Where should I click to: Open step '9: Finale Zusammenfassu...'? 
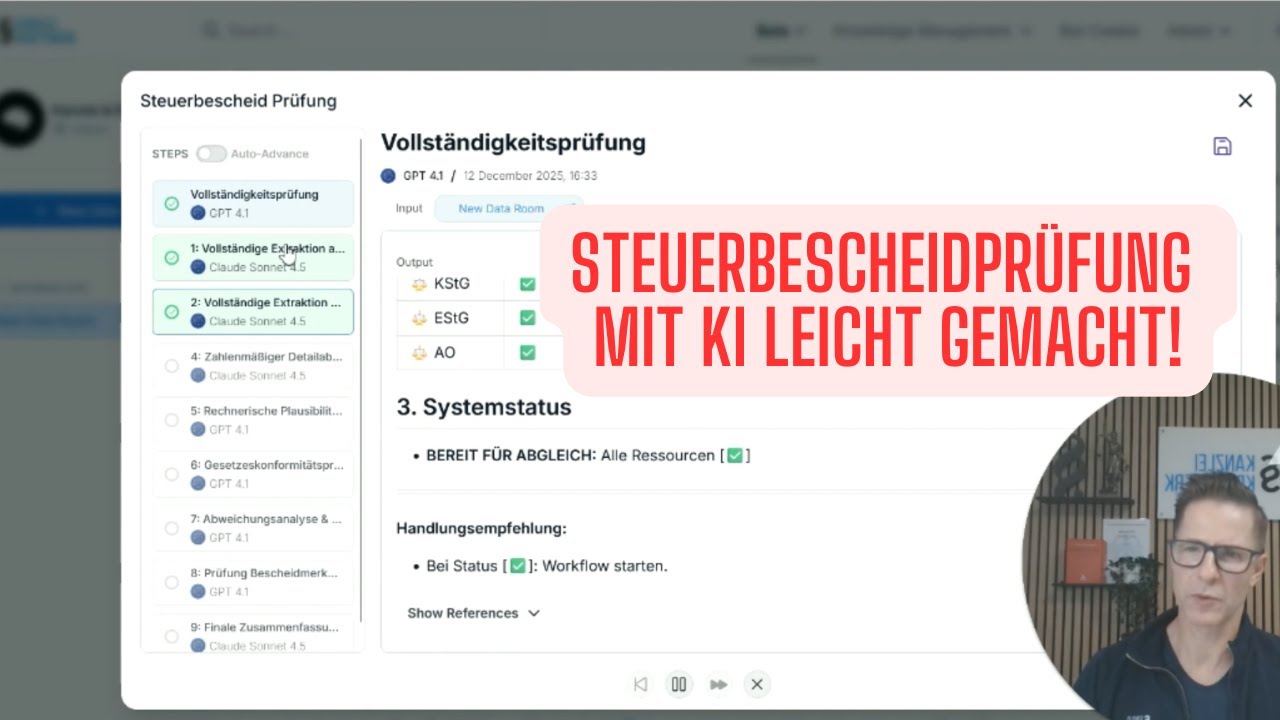[x=253, y=636]
